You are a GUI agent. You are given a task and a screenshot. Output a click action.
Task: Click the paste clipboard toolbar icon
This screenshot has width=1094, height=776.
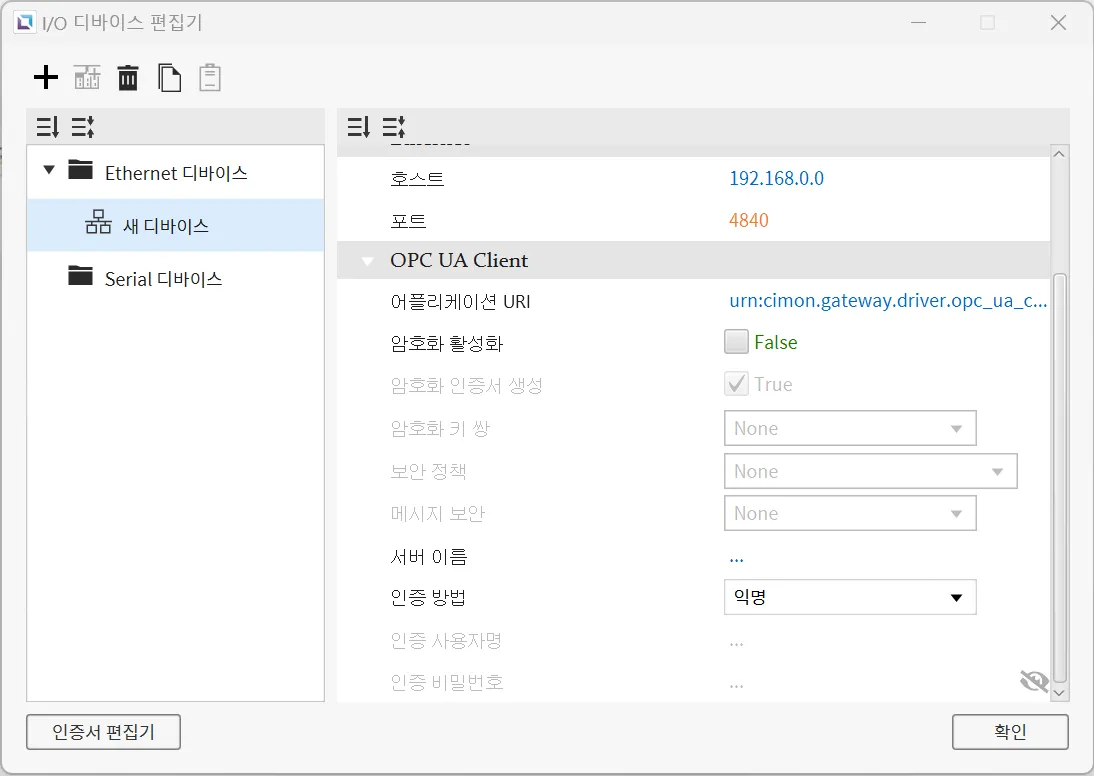pyautogui.click(x=209, y=77)
